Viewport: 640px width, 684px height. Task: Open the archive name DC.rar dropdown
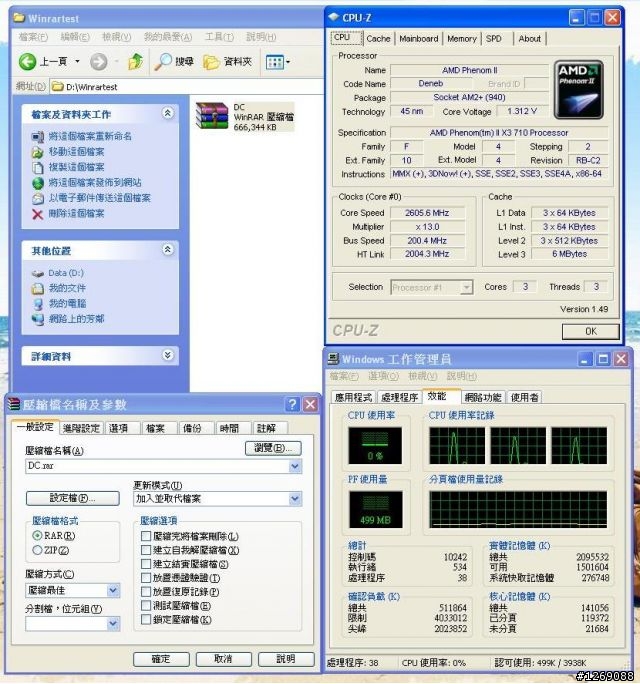295,466
